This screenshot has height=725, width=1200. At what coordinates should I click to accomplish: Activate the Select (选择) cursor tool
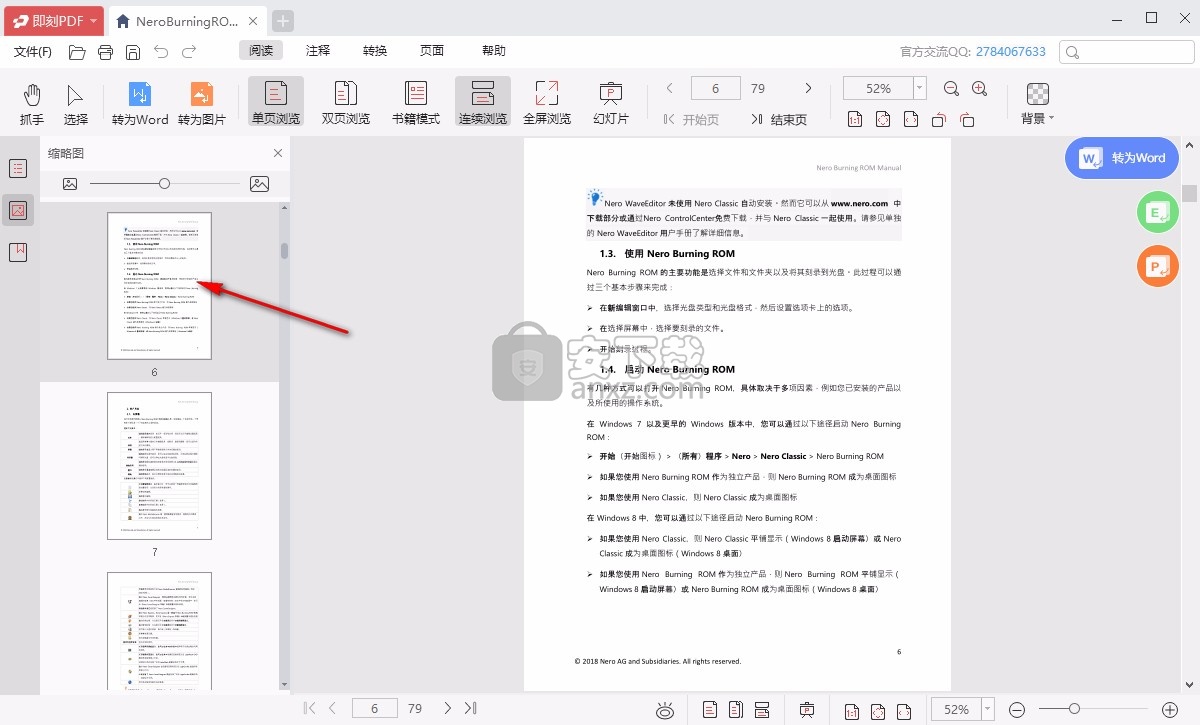76,104
